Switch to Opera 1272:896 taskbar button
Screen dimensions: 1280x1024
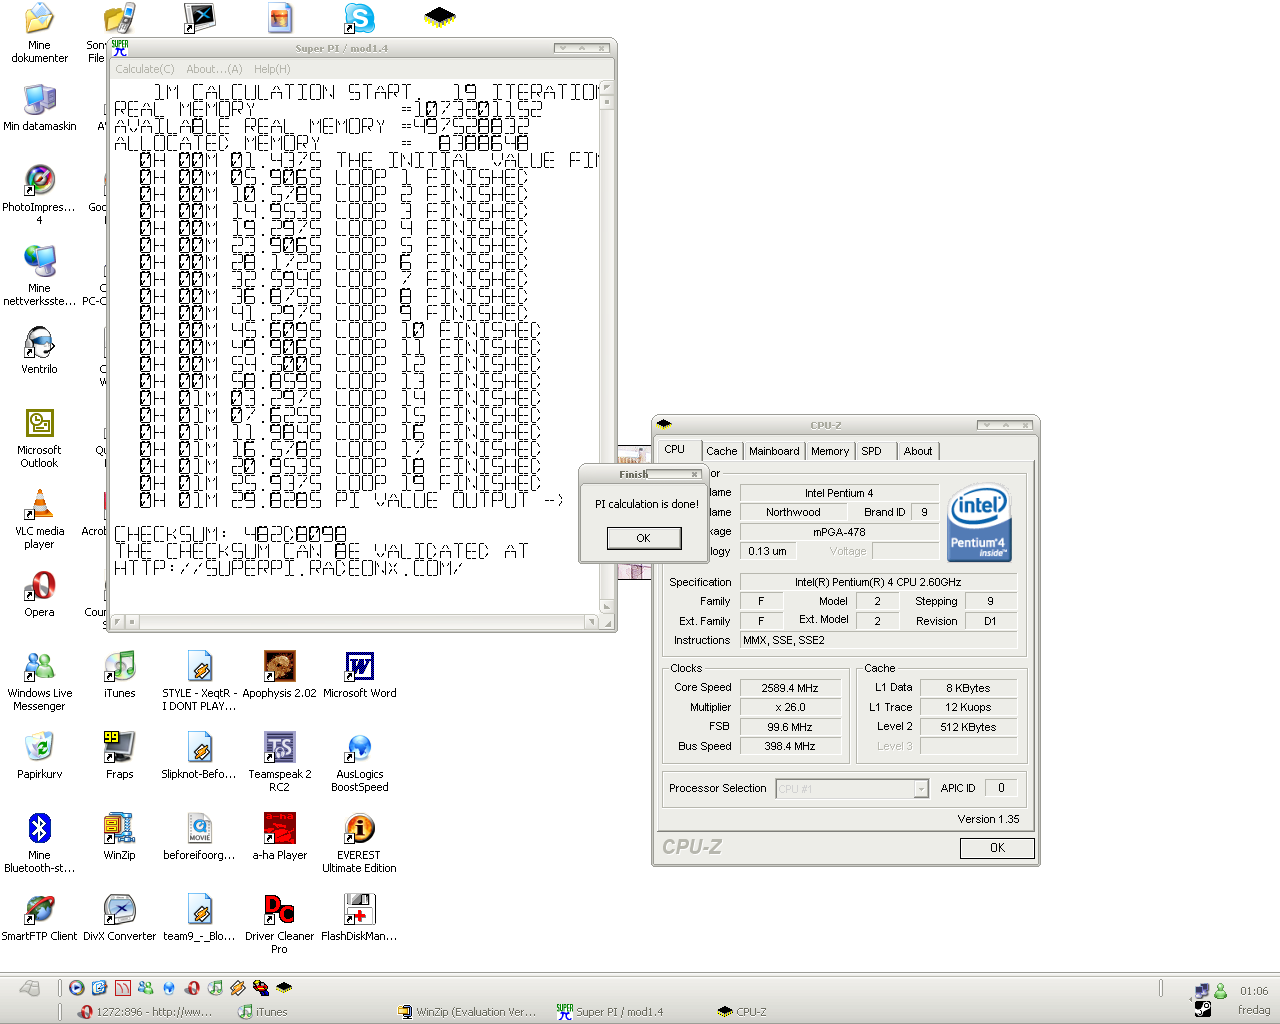point(147,1012)
